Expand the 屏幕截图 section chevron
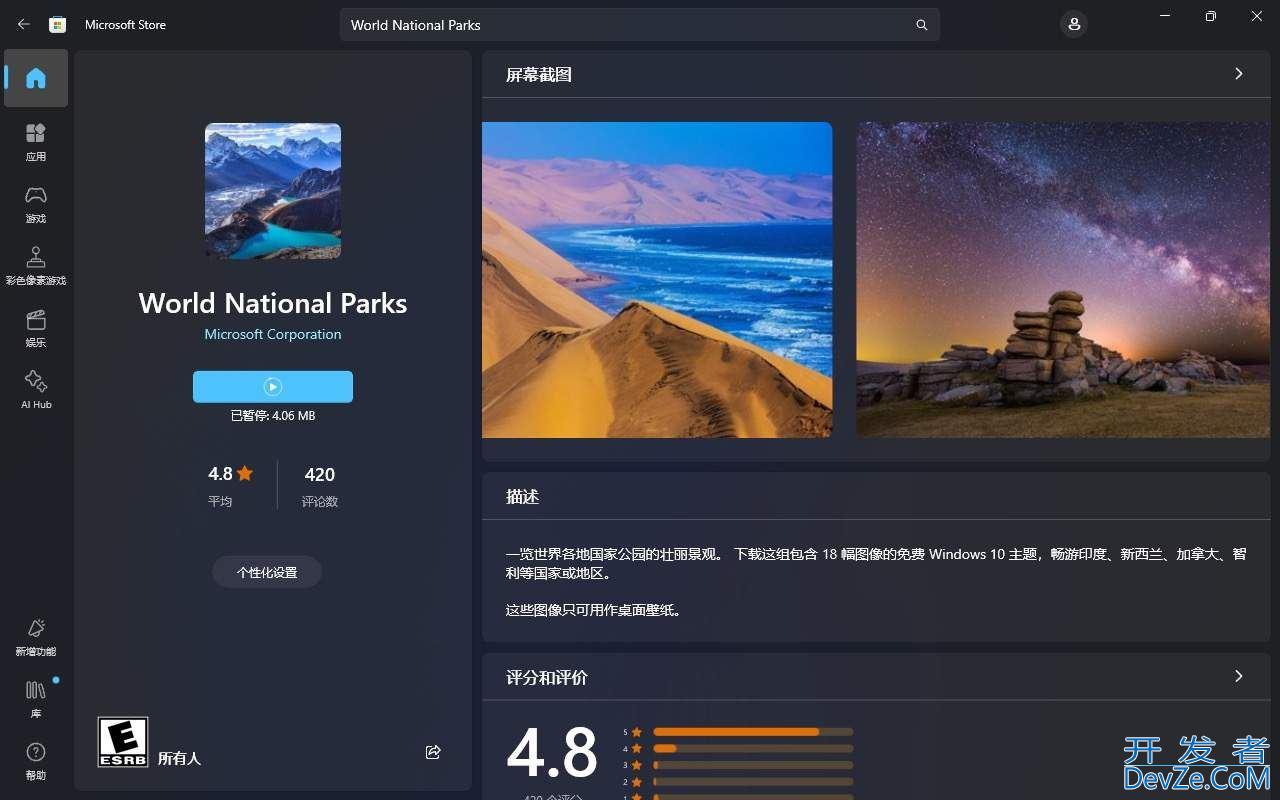 coord(1238,74)
